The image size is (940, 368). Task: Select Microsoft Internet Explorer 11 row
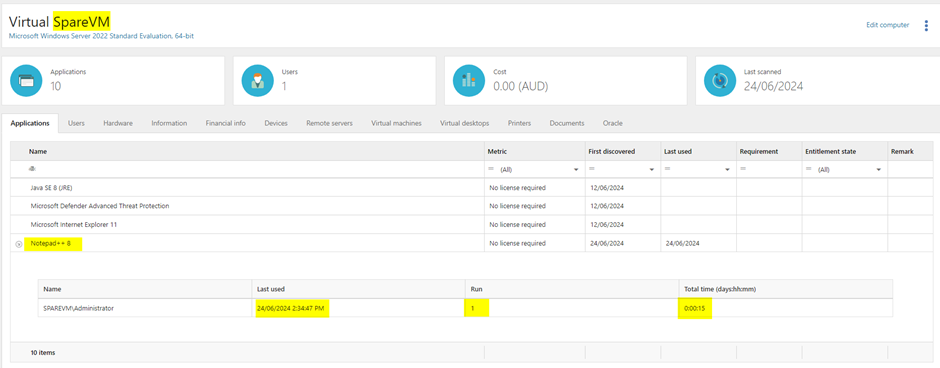[472, 225]
